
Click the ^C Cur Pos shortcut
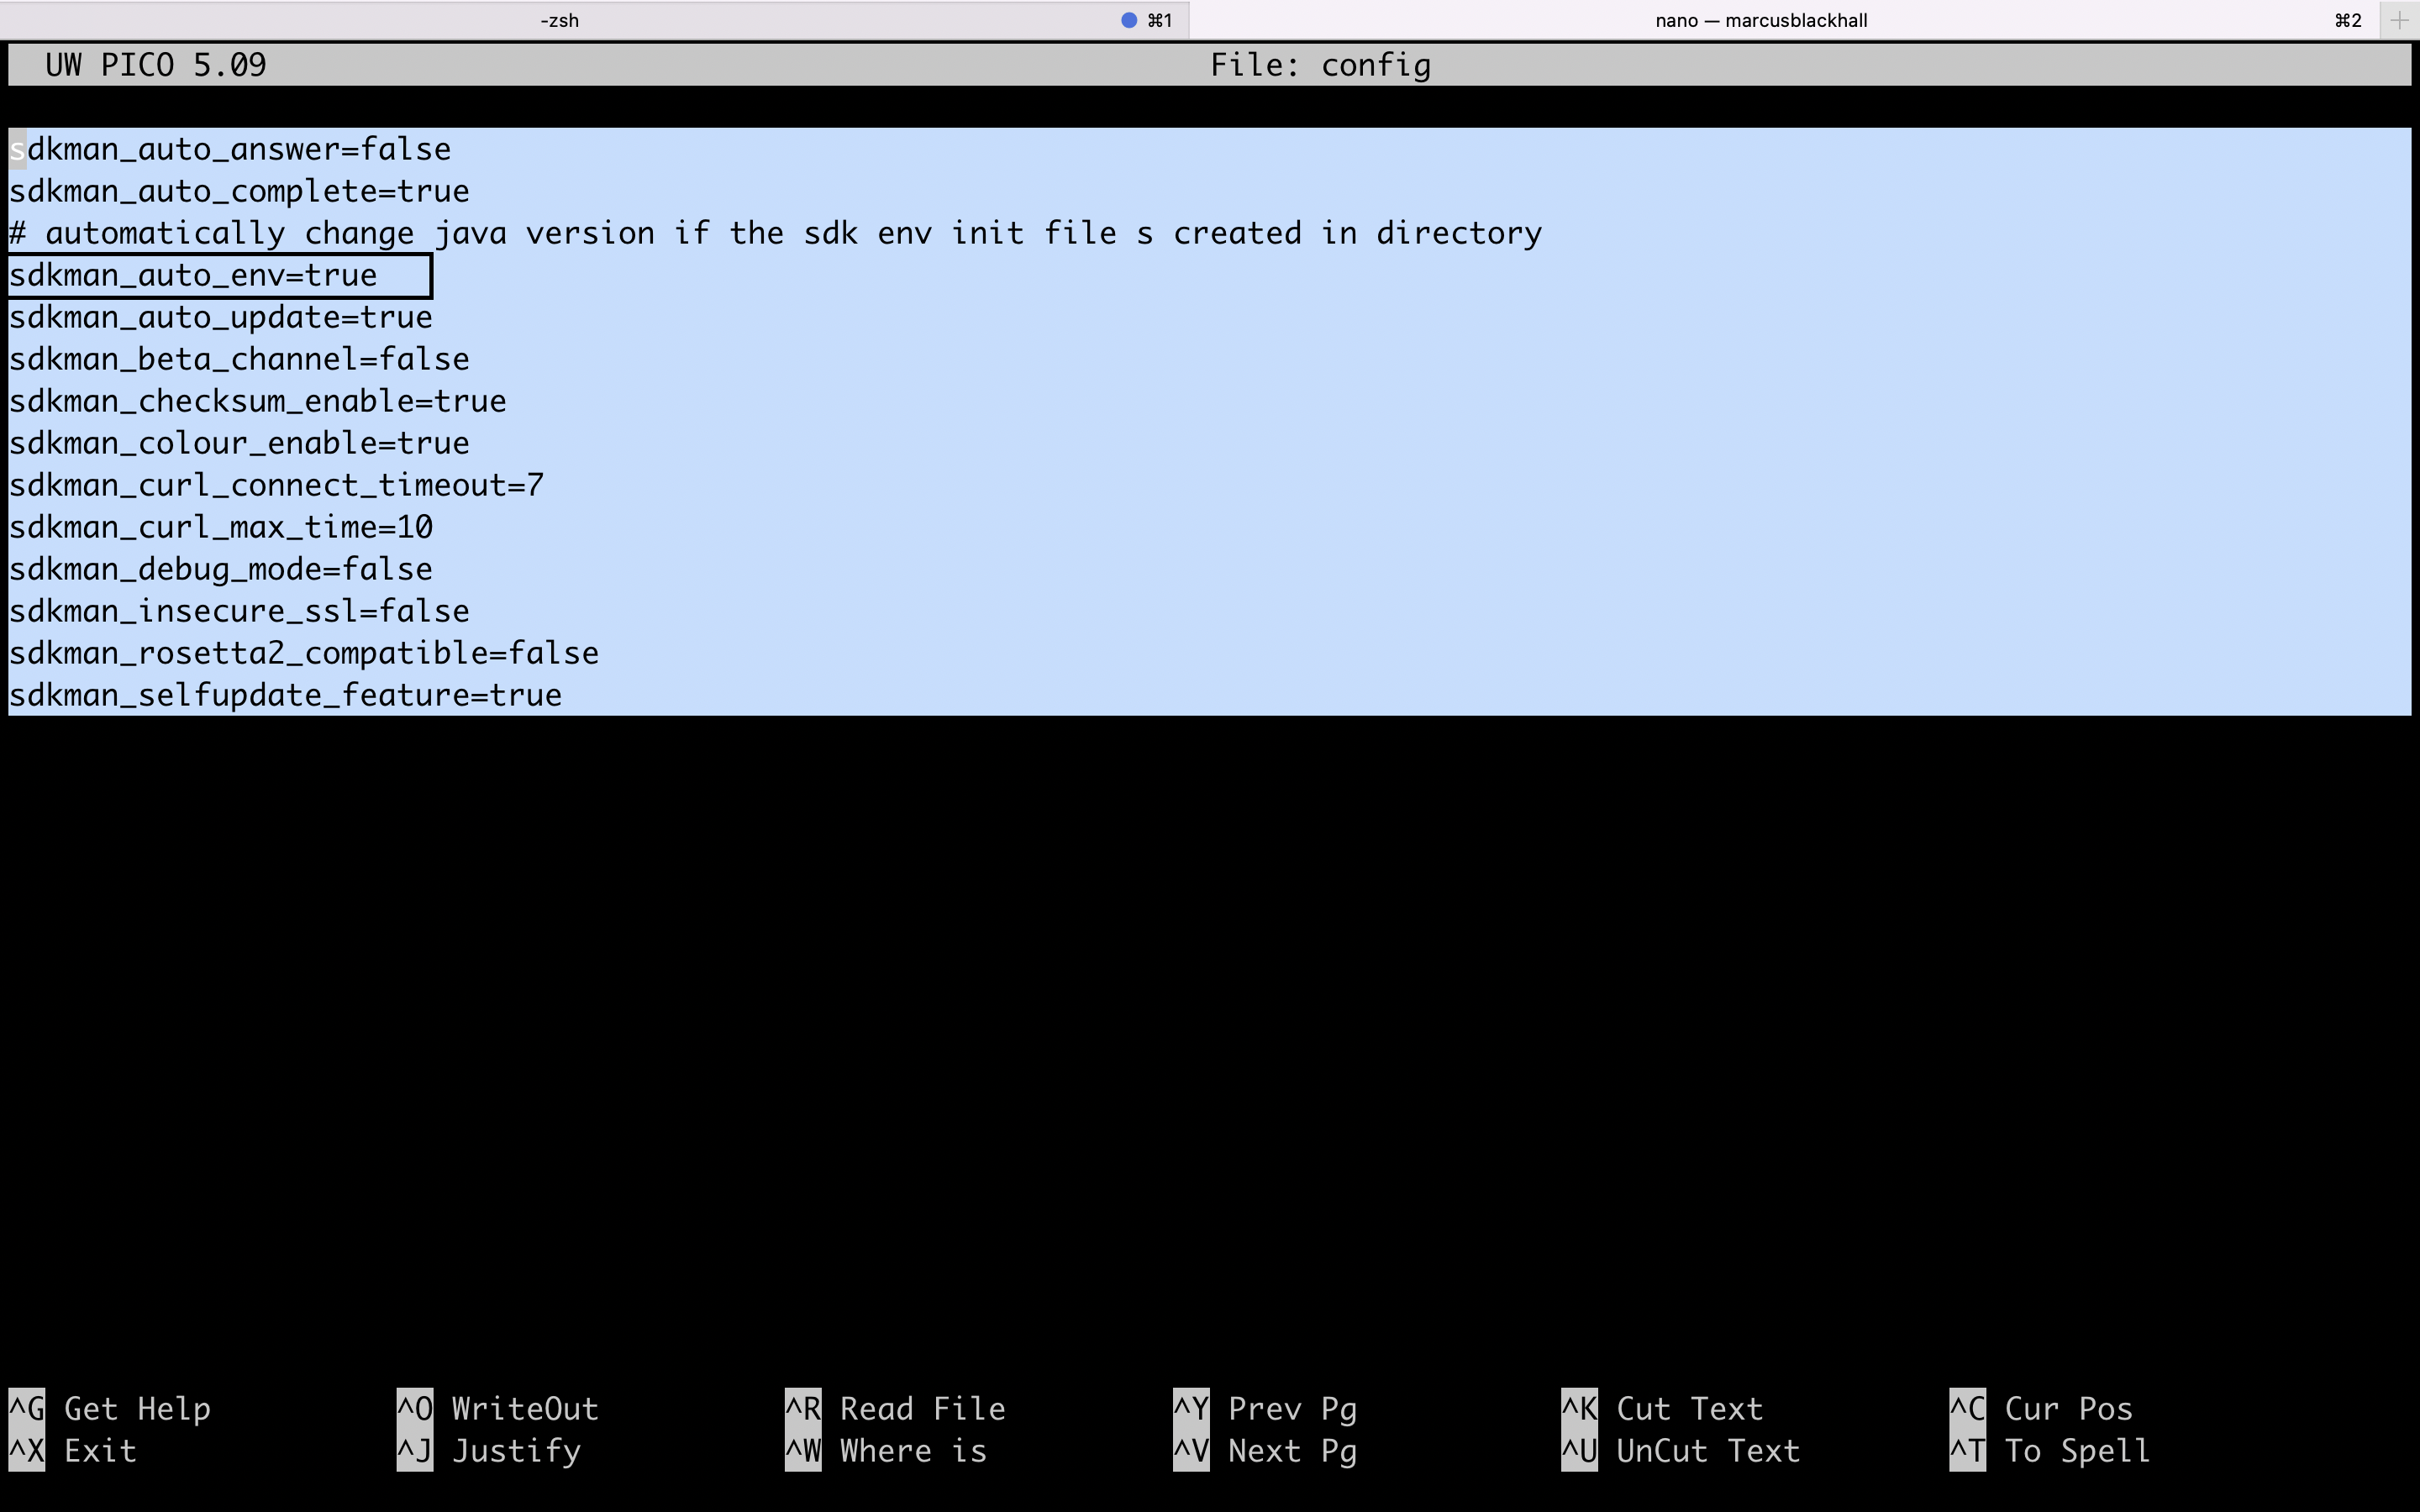click(2041, 1408)
